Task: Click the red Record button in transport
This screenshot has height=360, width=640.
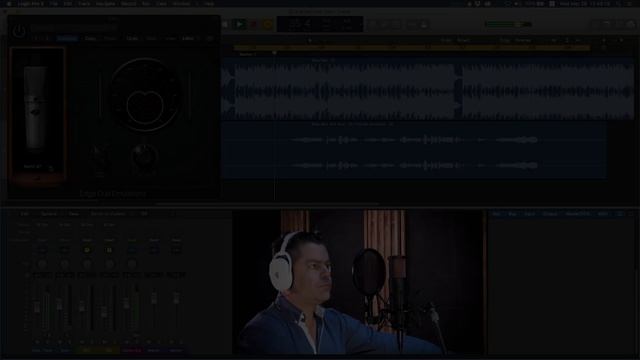Action: pyautogui.click(x=253, y=24)
